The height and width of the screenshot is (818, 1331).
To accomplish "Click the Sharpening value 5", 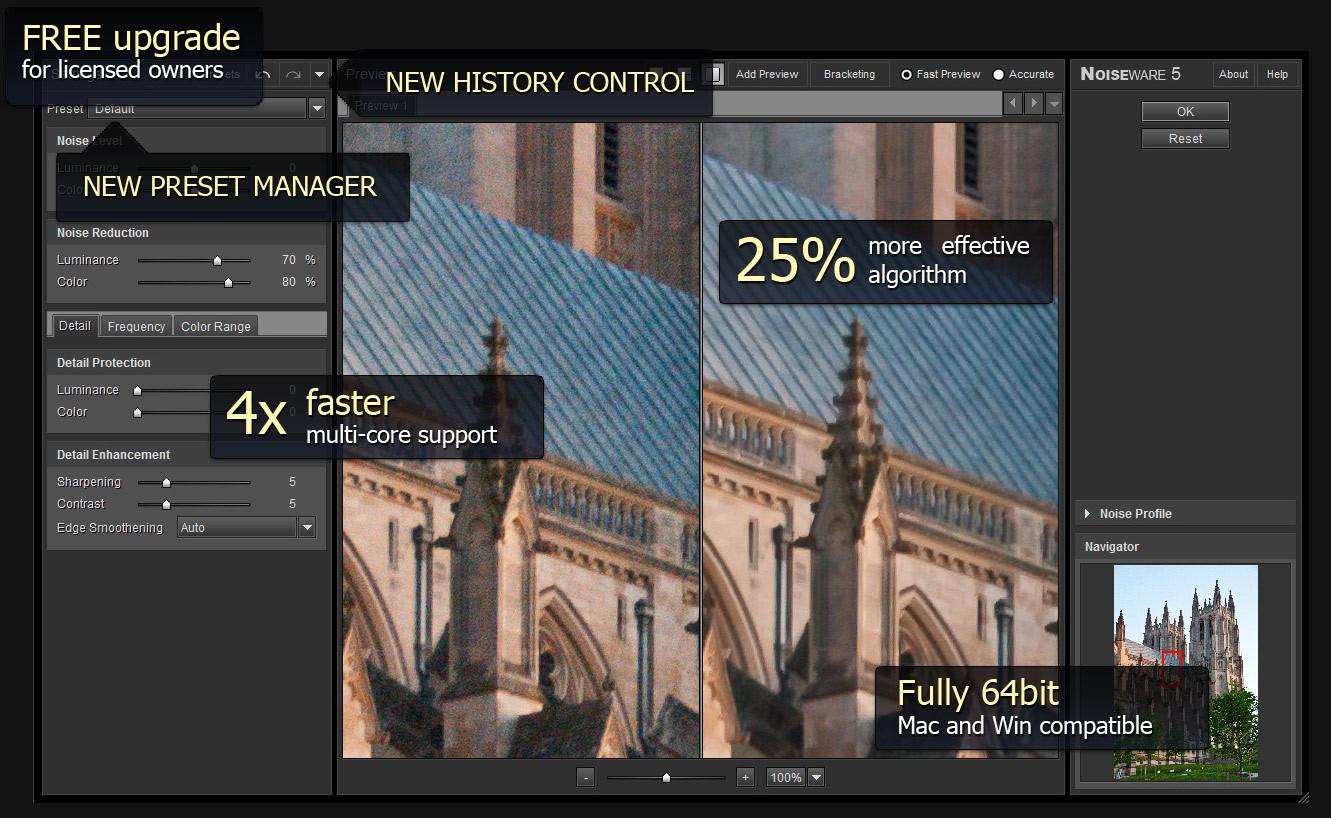I will click(x=292, y=482).
